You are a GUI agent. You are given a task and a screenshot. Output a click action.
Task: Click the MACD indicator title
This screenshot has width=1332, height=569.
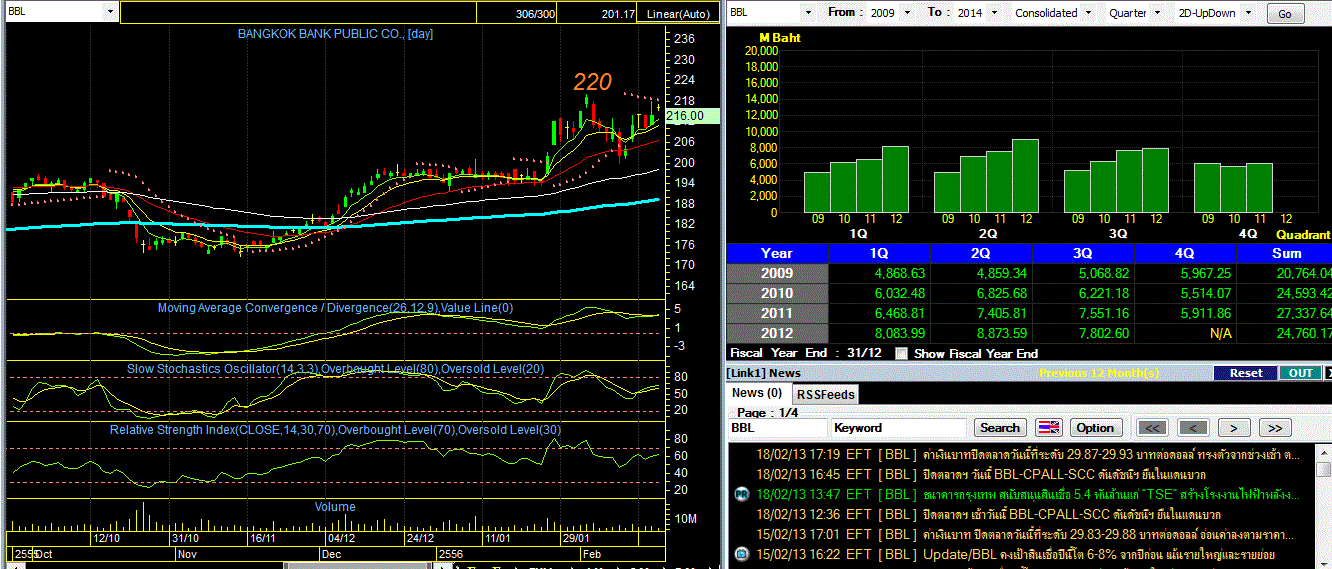click(x=335, y=308)
